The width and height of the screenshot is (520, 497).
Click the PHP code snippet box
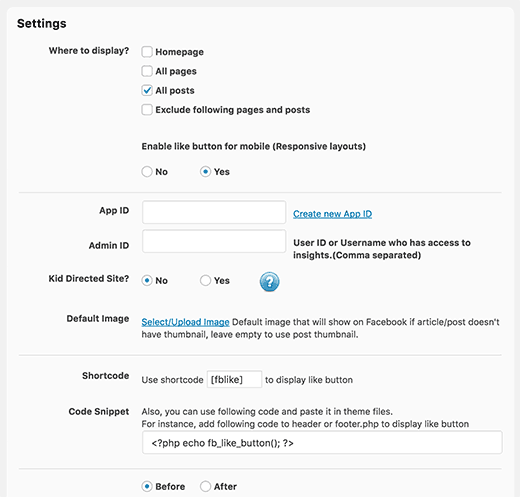[322, 443]
